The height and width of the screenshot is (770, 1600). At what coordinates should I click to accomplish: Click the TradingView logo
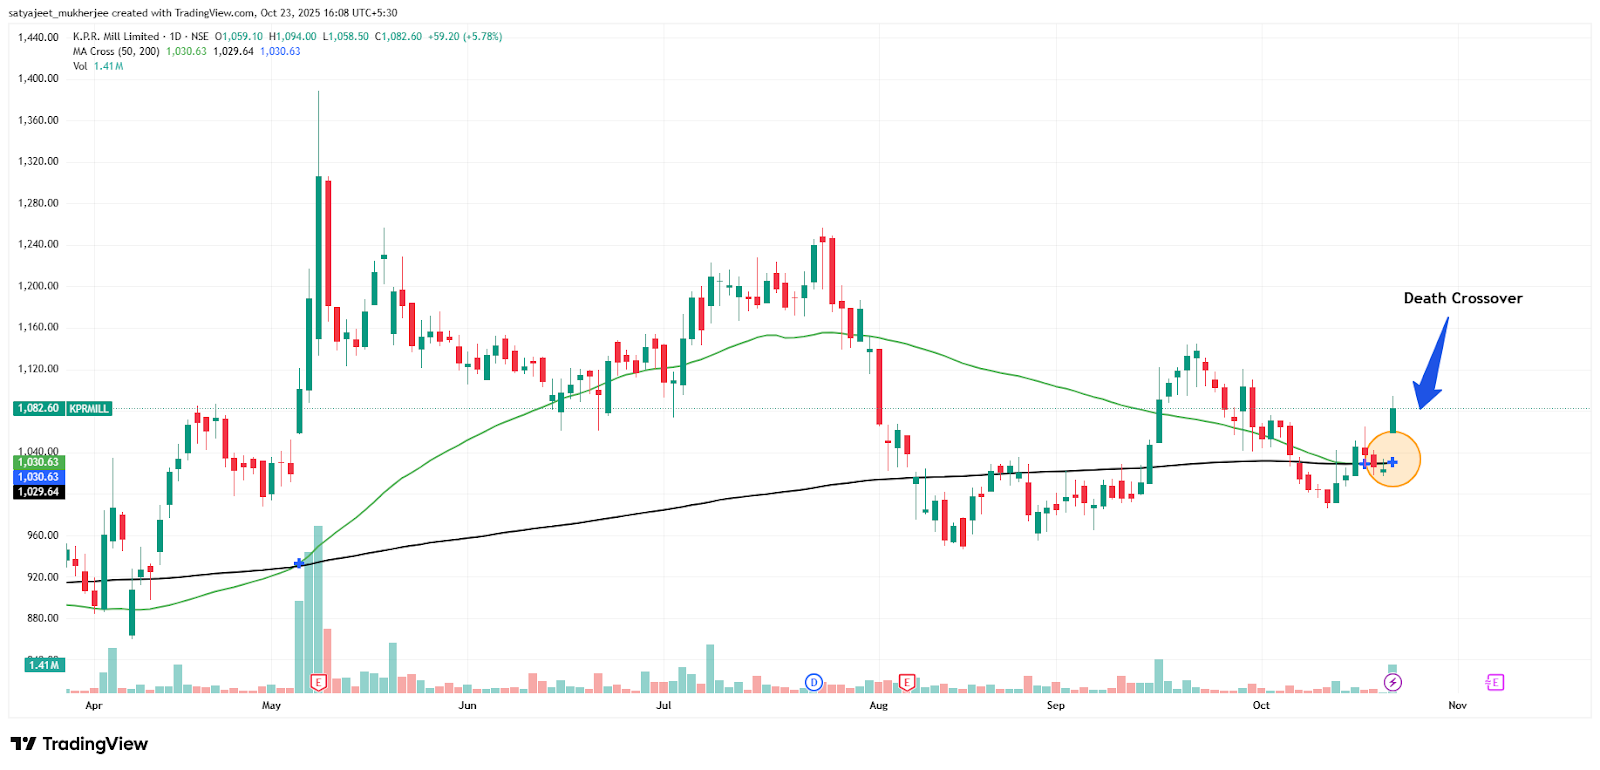[79, 744]
